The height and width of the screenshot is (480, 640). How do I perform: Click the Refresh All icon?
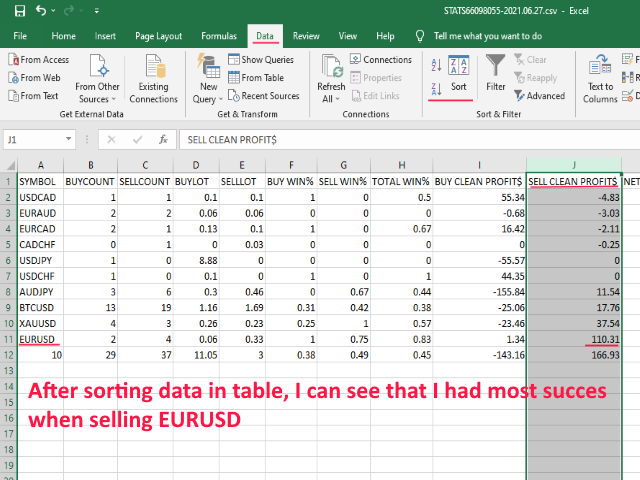pyautogui.click(x=331, y=66)
